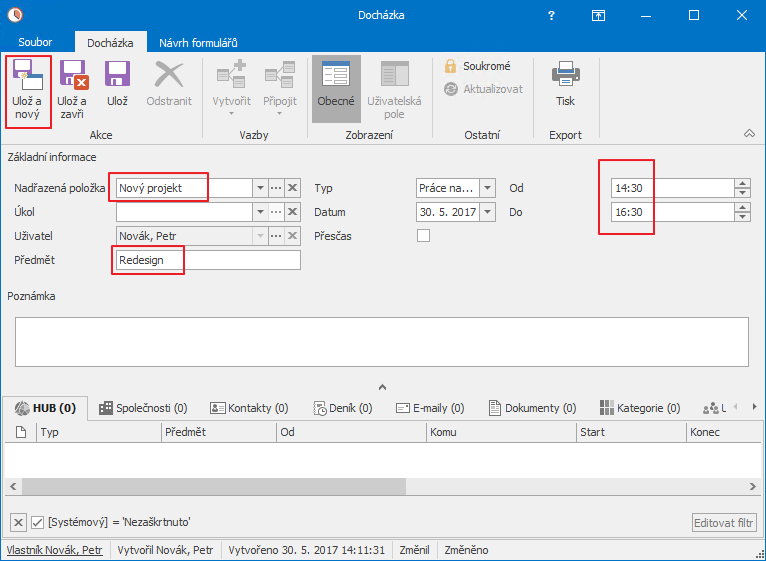Sort by the Komu column header
This screenshot has height=561, width=766.
click(x=501, y=432)
